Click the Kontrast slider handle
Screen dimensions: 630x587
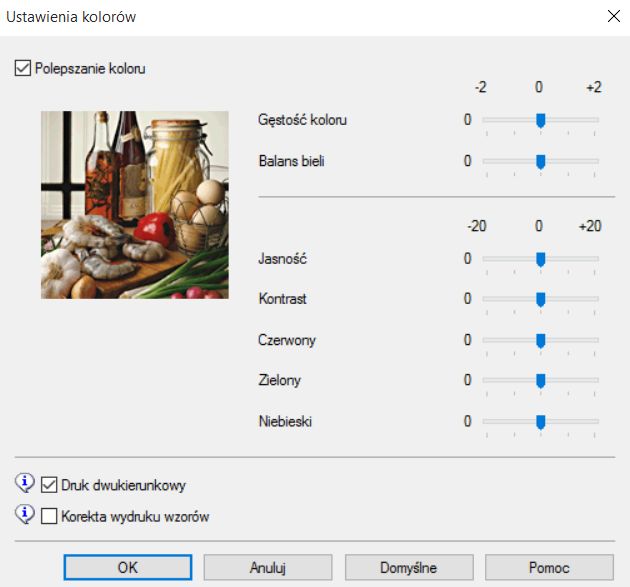541,299
